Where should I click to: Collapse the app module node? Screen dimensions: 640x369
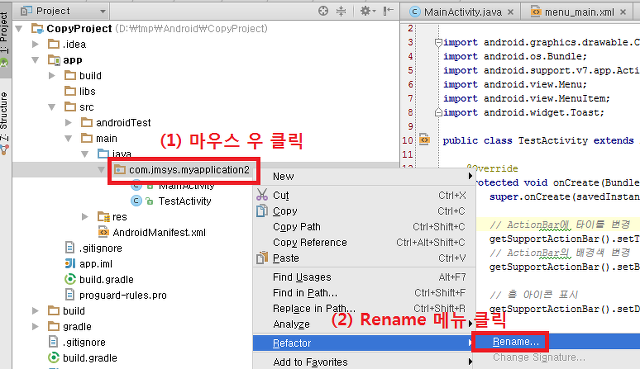click(36, 60)
